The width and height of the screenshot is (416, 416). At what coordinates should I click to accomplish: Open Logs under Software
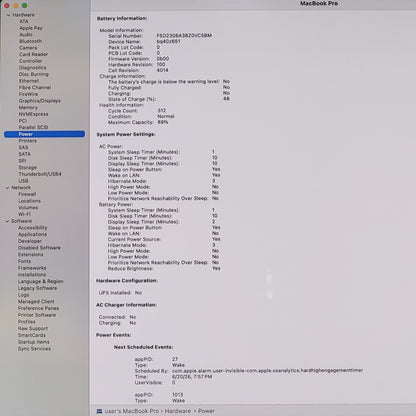click(x=23, y=295)
